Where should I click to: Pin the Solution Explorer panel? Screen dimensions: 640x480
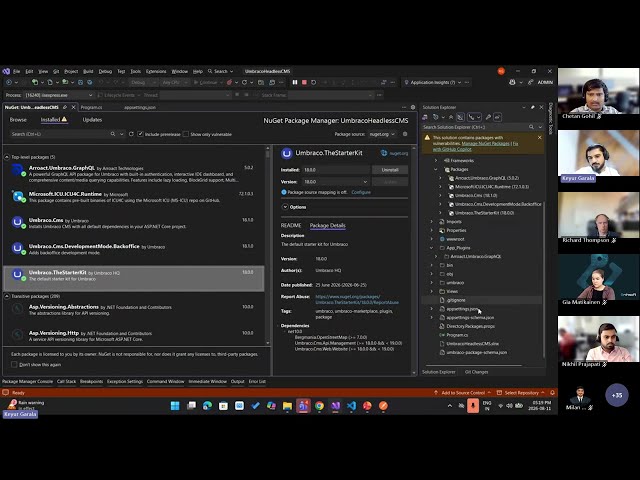[532, 107]
